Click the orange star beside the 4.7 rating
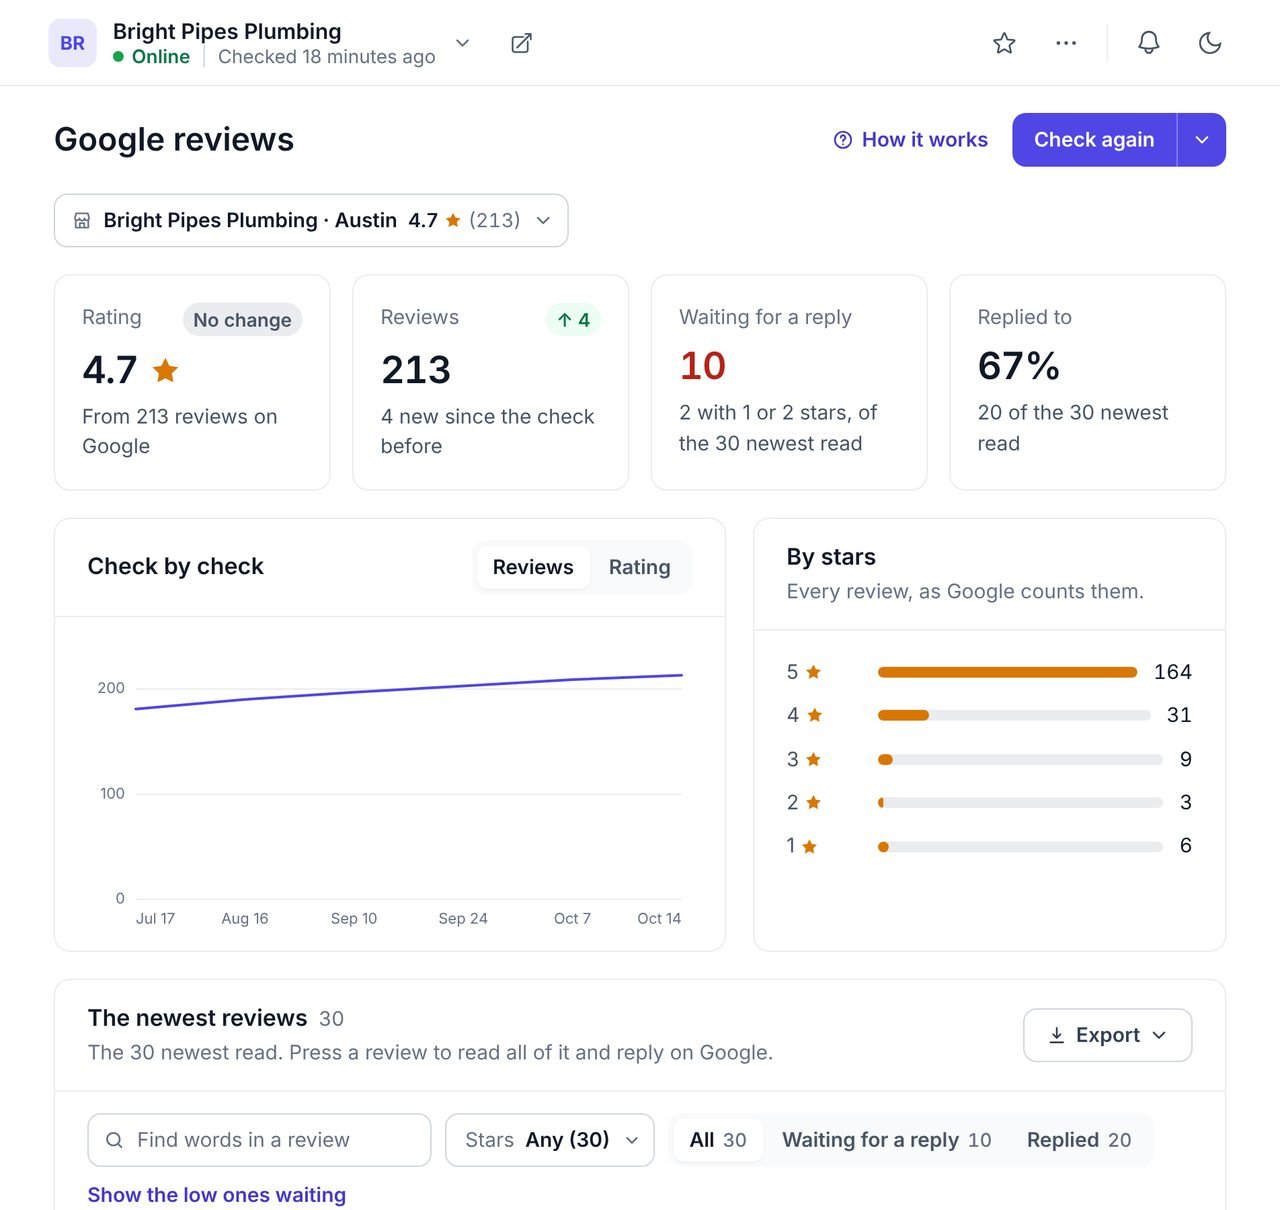The height and width of the screenshot is (1210, 1280). [x=165, y=371]
